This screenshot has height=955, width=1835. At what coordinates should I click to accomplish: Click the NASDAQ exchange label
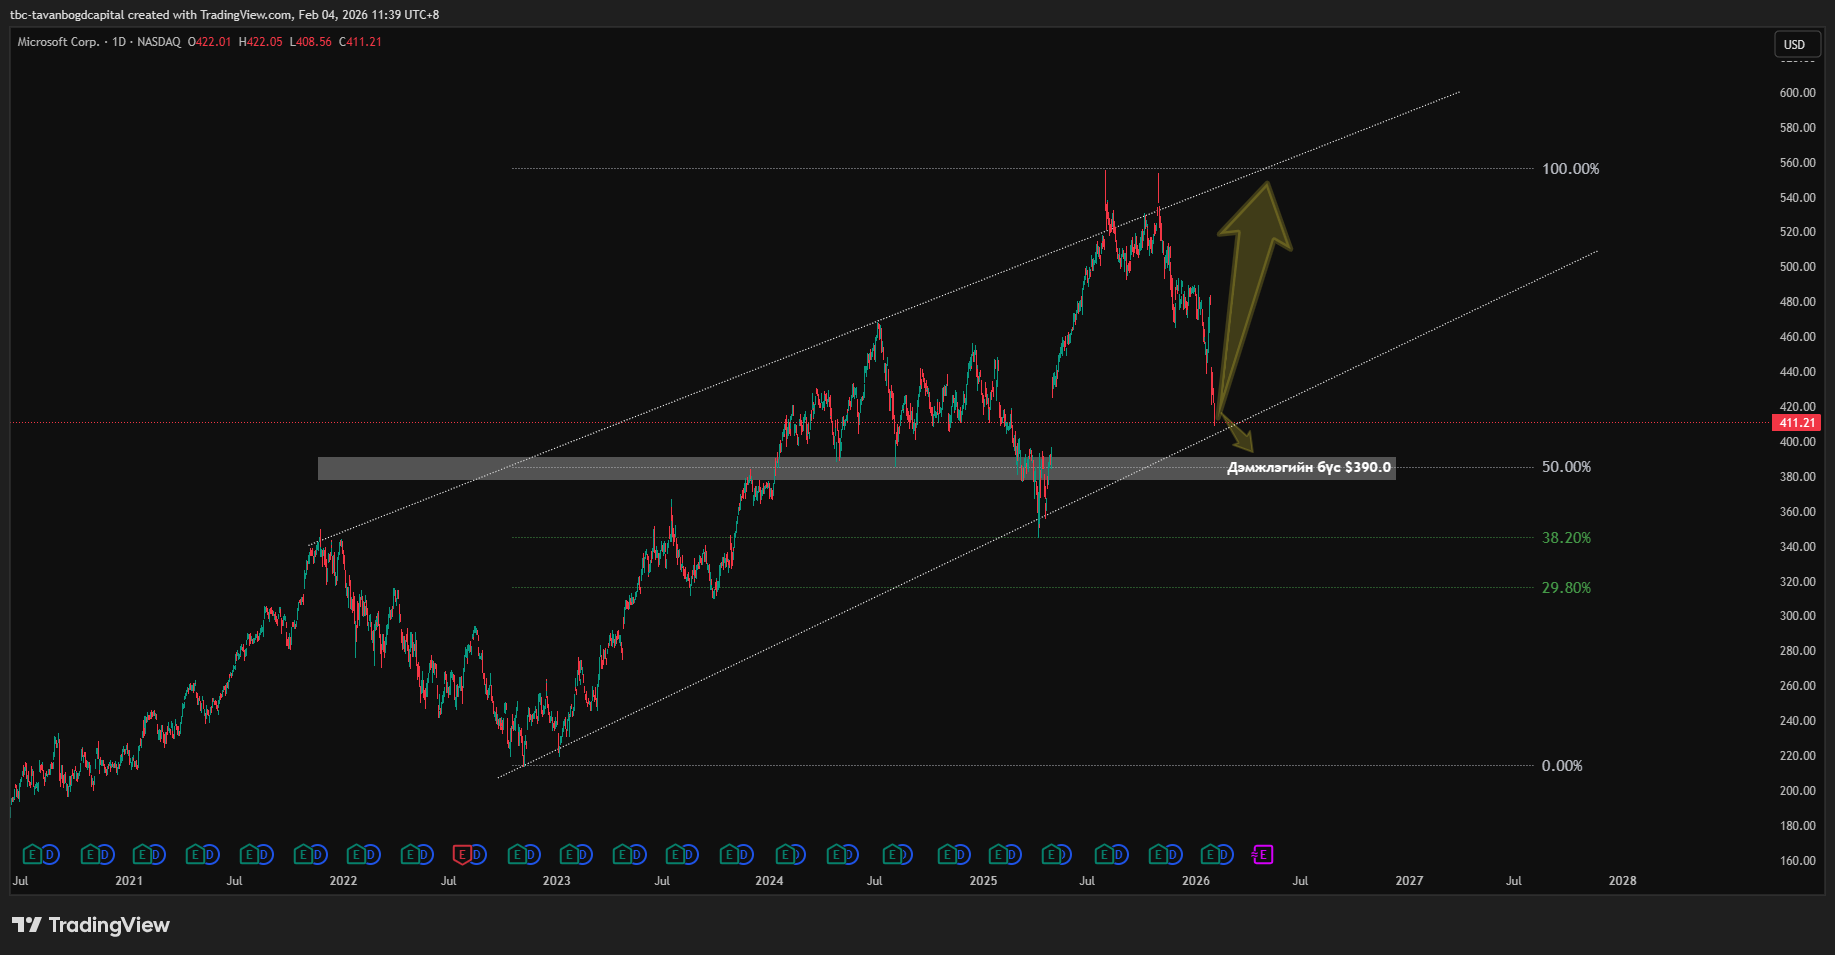[x=159, y=42]
